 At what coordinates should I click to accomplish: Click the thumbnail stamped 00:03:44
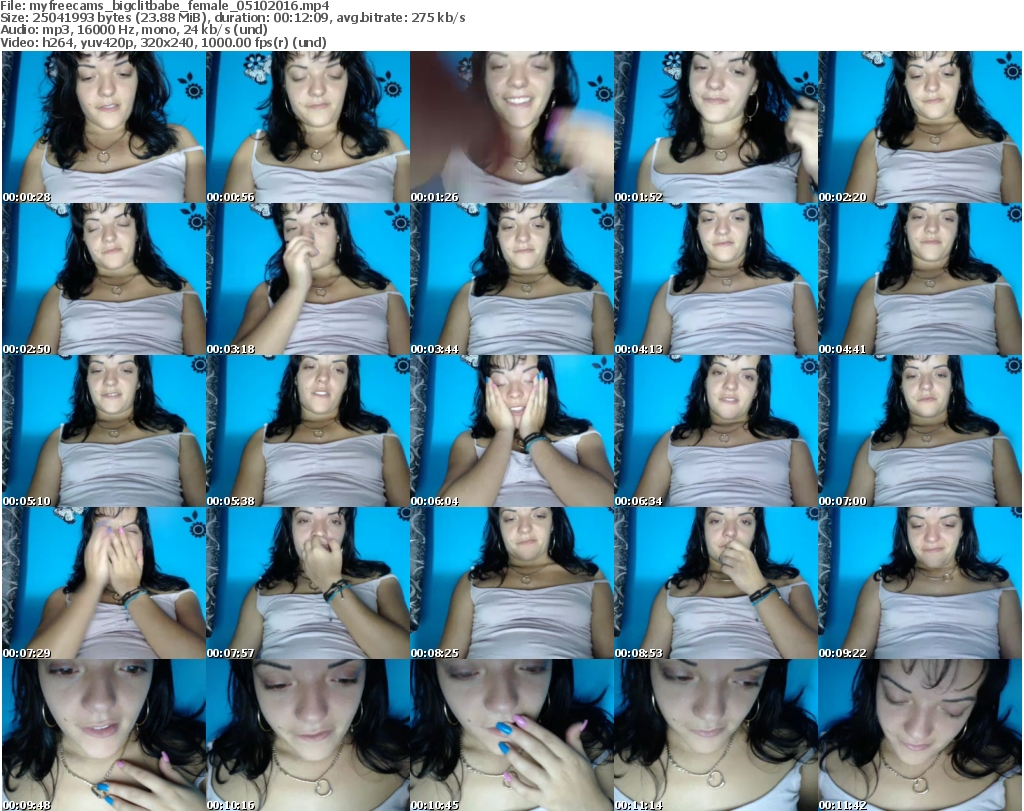(x=512, y=279)
